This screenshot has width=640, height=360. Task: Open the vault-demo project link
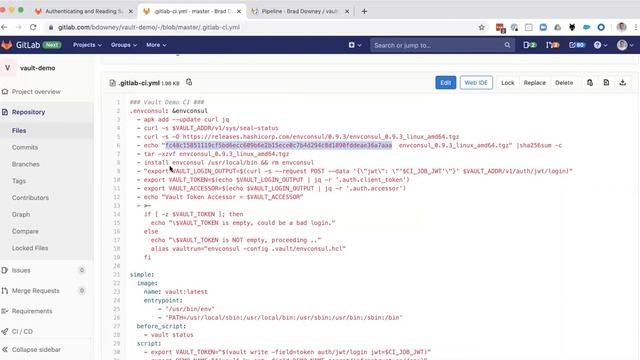(x=38, y=68)
